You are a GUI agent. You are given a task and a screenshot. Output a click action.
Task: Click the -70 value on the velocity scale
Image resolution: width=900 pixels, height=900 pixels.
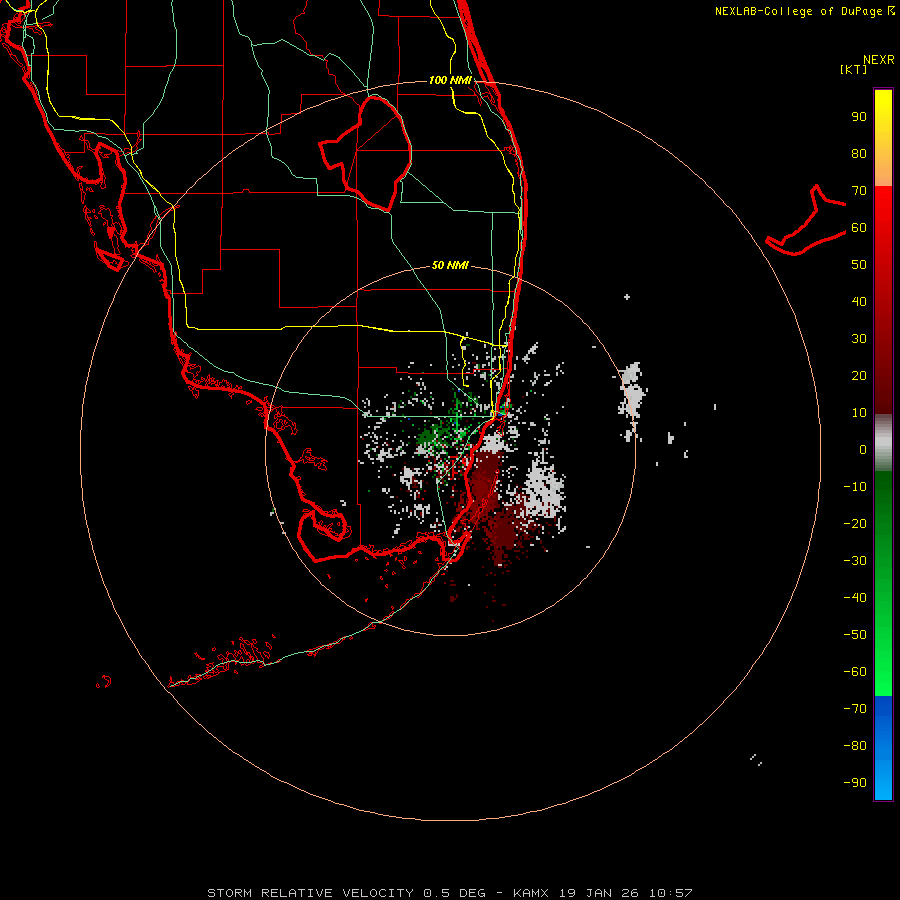point(855,708)
